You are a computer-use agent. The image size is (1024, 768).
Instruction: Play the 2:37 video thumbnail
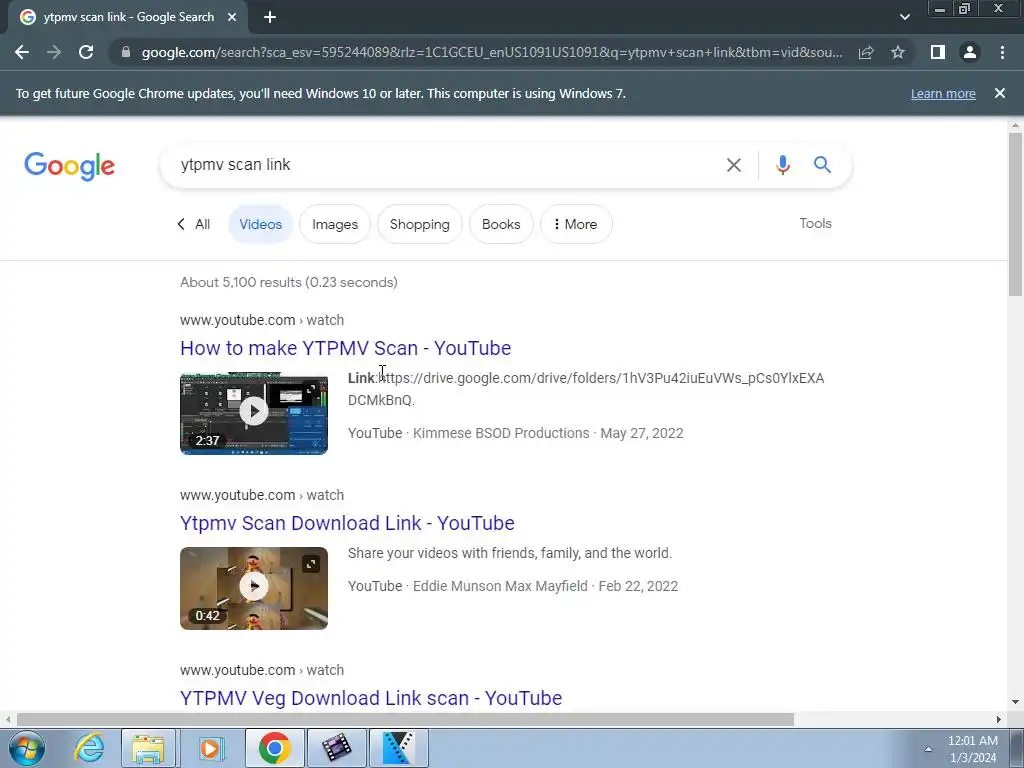(x=254, y=411)
